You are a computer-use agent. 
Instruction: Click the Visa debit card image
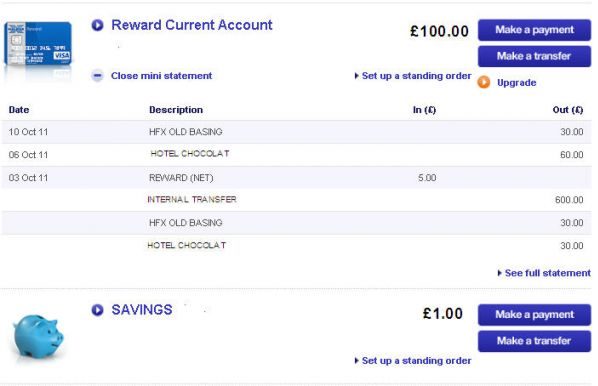38,45
